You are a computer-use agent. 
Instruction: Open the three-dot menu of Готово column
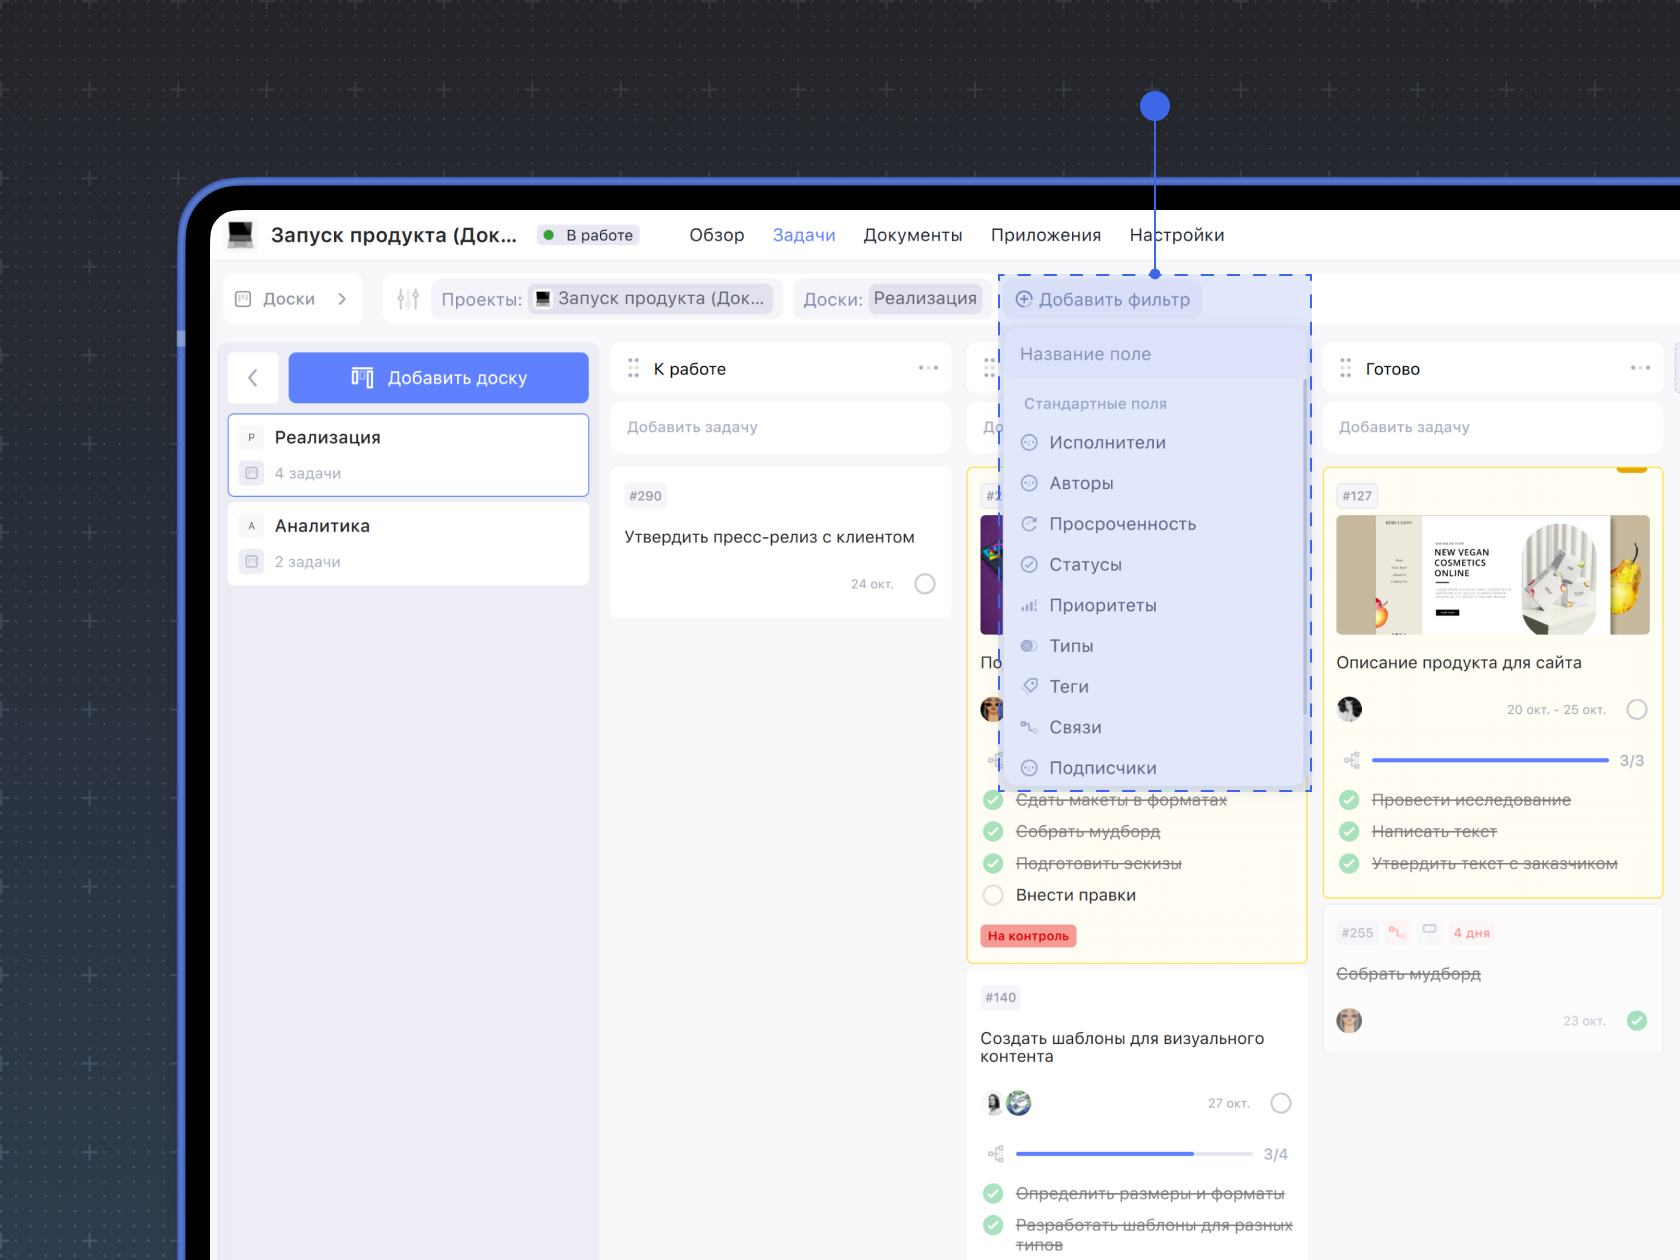1640,368
